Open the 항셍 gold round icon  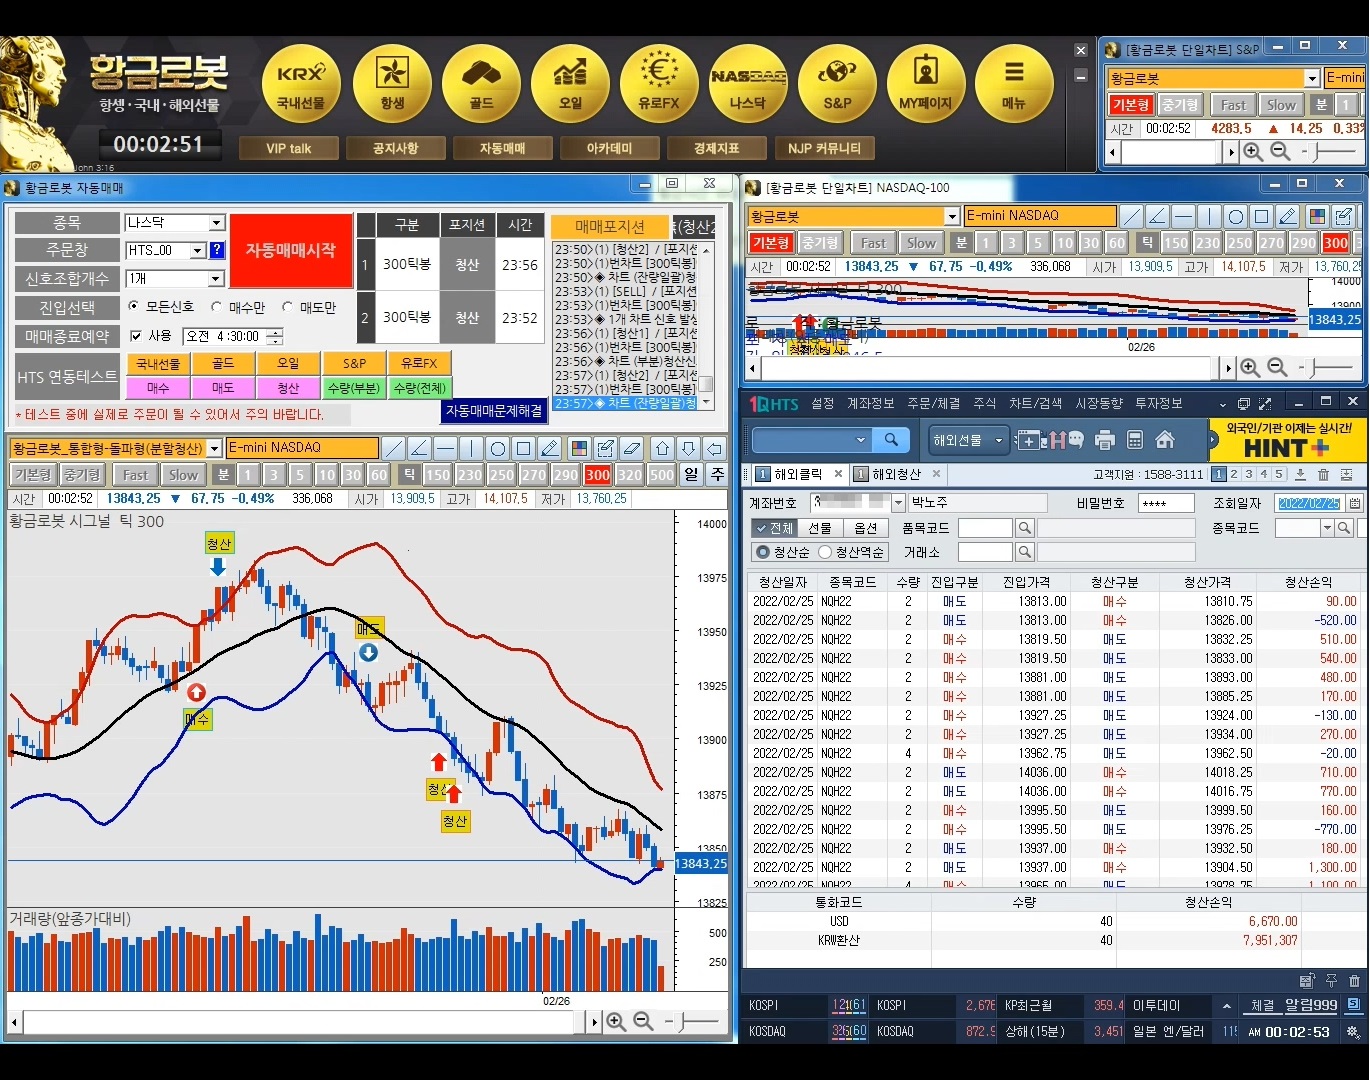(x=392, y=83)
